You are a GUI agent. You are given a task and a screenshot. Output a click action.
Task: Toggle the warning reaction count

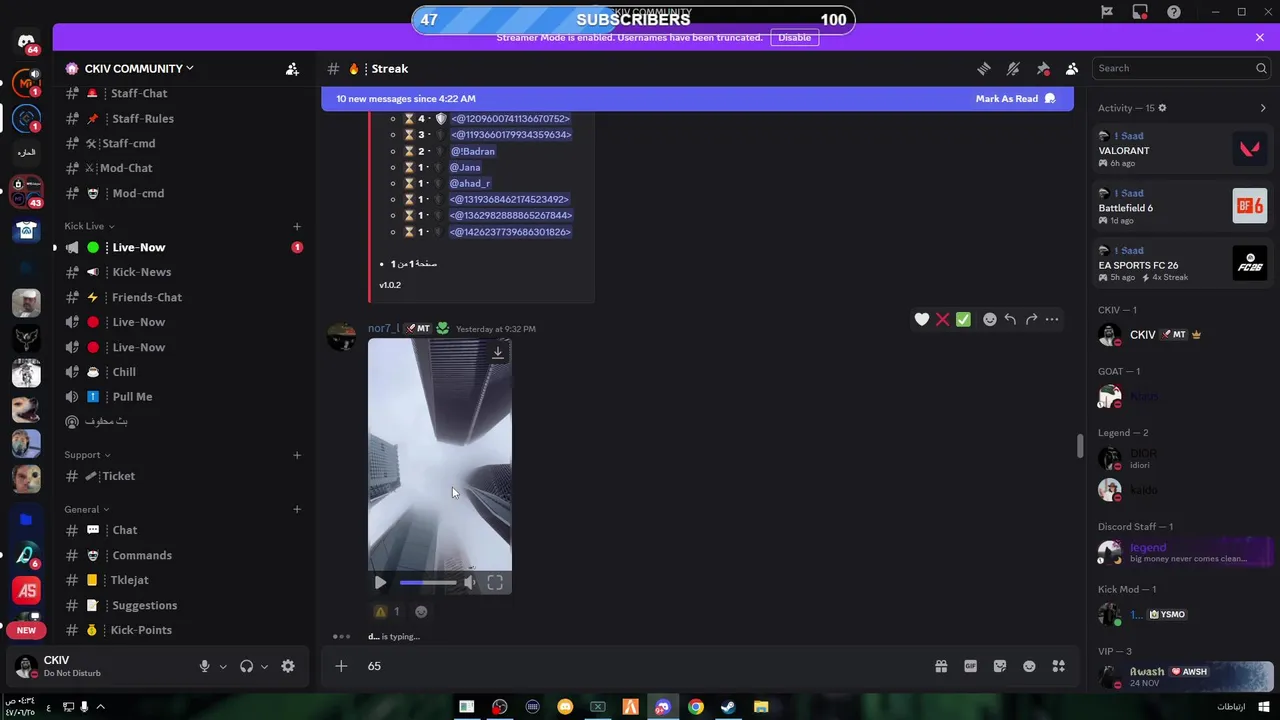pyautogui.click(x=387, y=611)
